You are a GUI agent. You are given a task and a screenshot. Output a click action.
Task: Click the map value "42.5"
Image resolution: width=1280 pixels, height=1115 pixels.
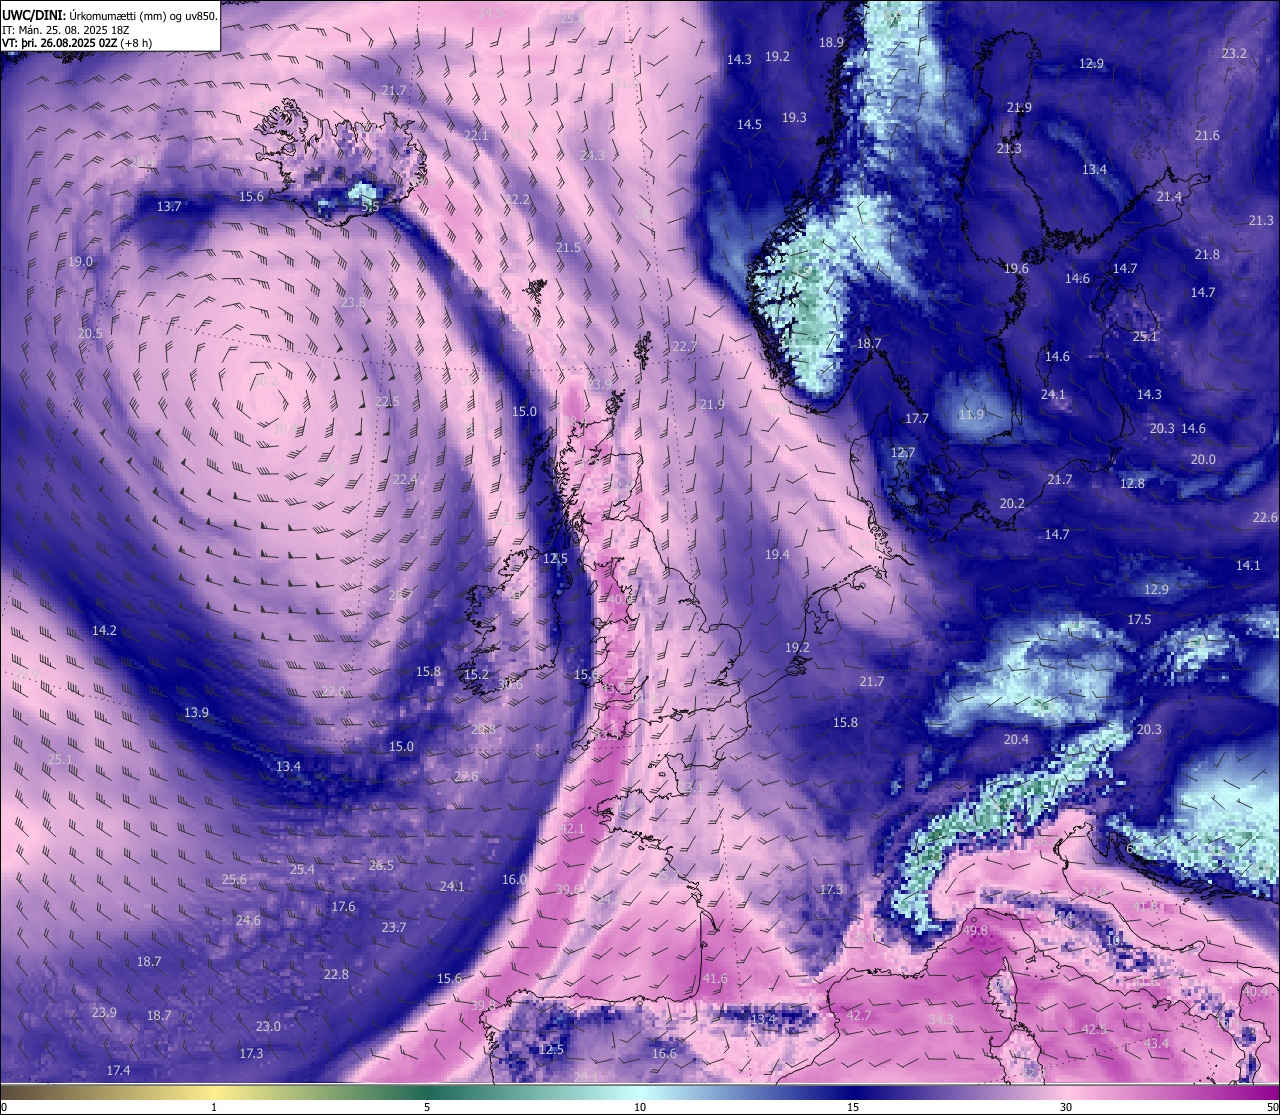1094,1029
